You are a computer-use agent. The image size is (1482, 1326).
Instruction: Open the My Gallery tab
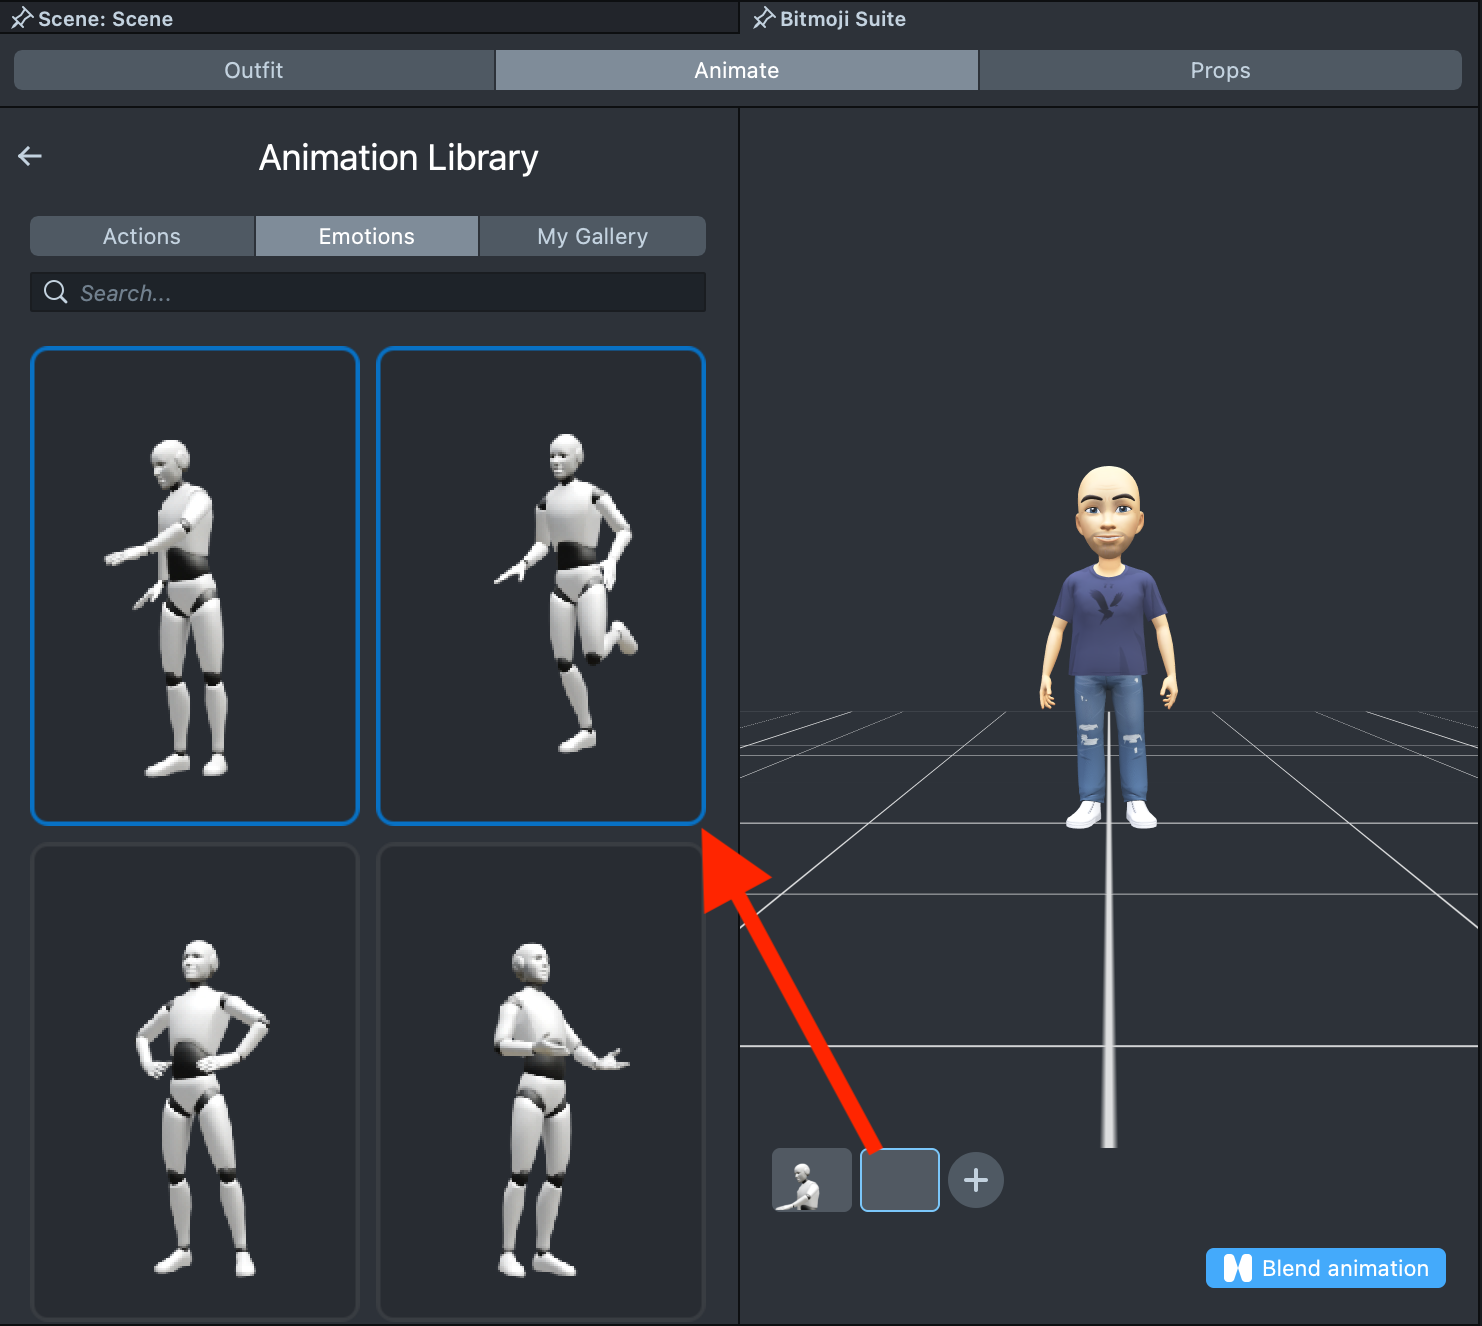[592, 236]
